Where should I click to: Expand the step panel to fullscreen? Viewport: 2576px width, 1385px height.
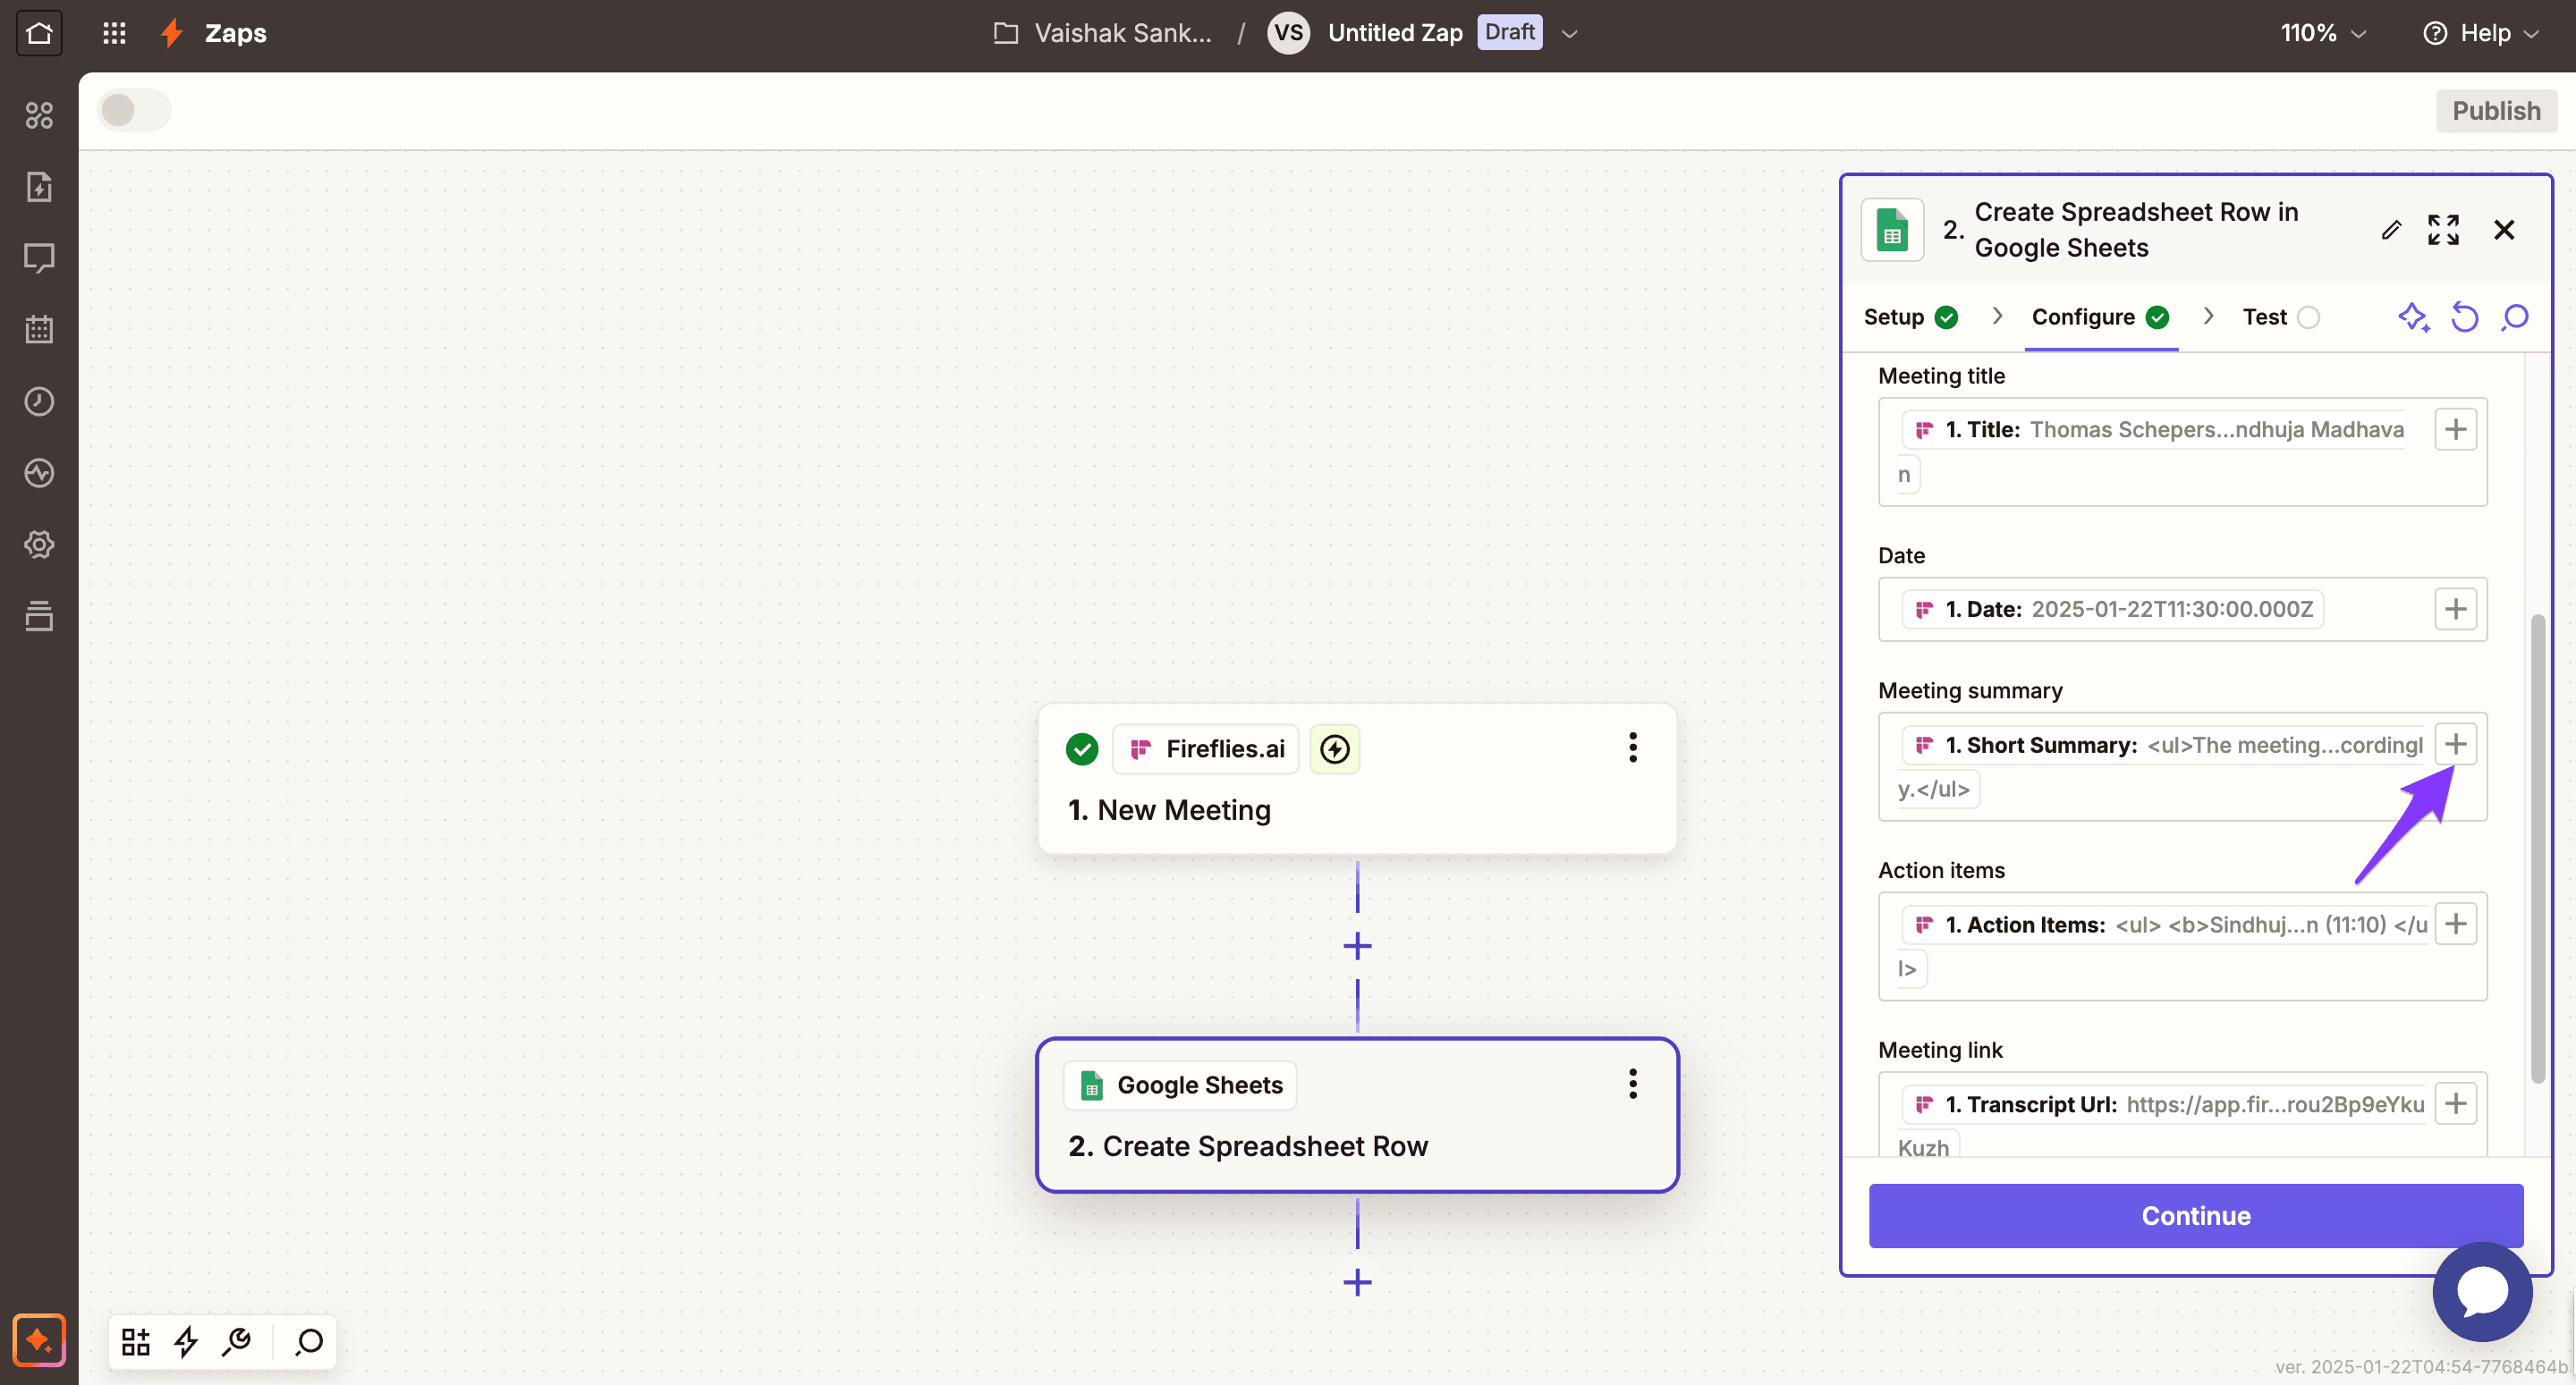pos(2443,230)
